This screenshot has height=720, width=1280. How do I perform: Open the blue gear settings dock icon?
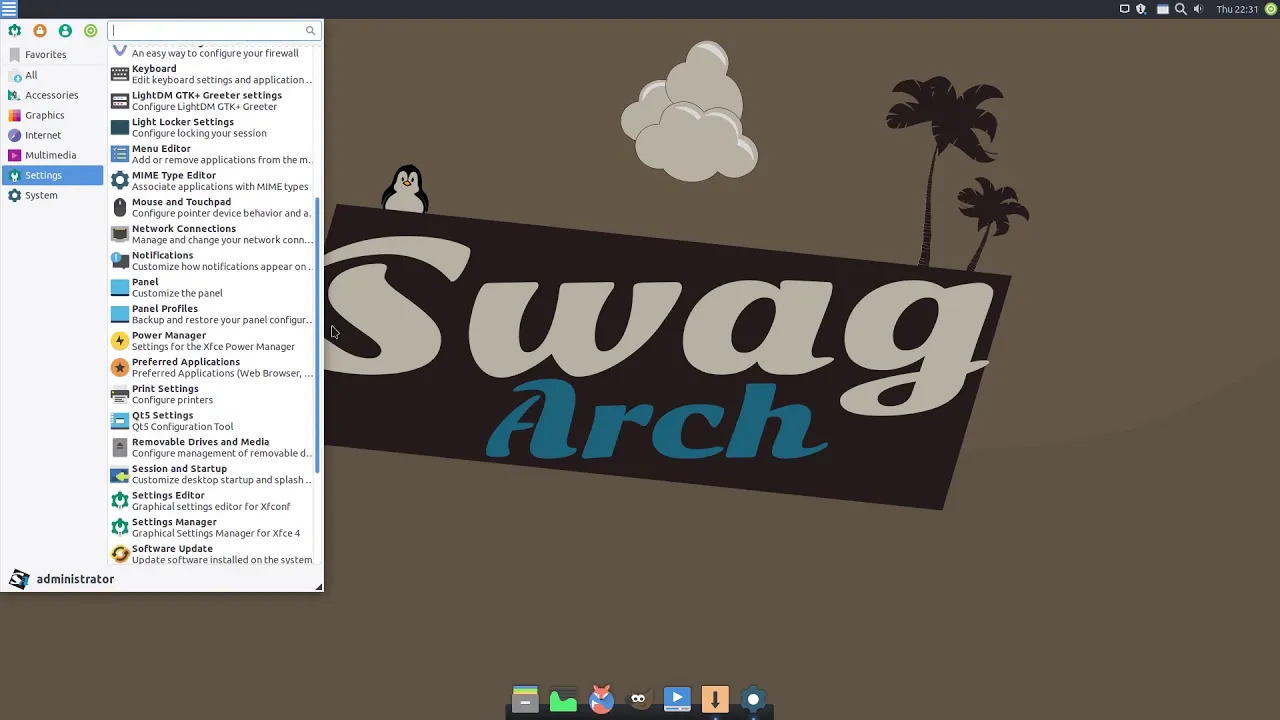753,698
